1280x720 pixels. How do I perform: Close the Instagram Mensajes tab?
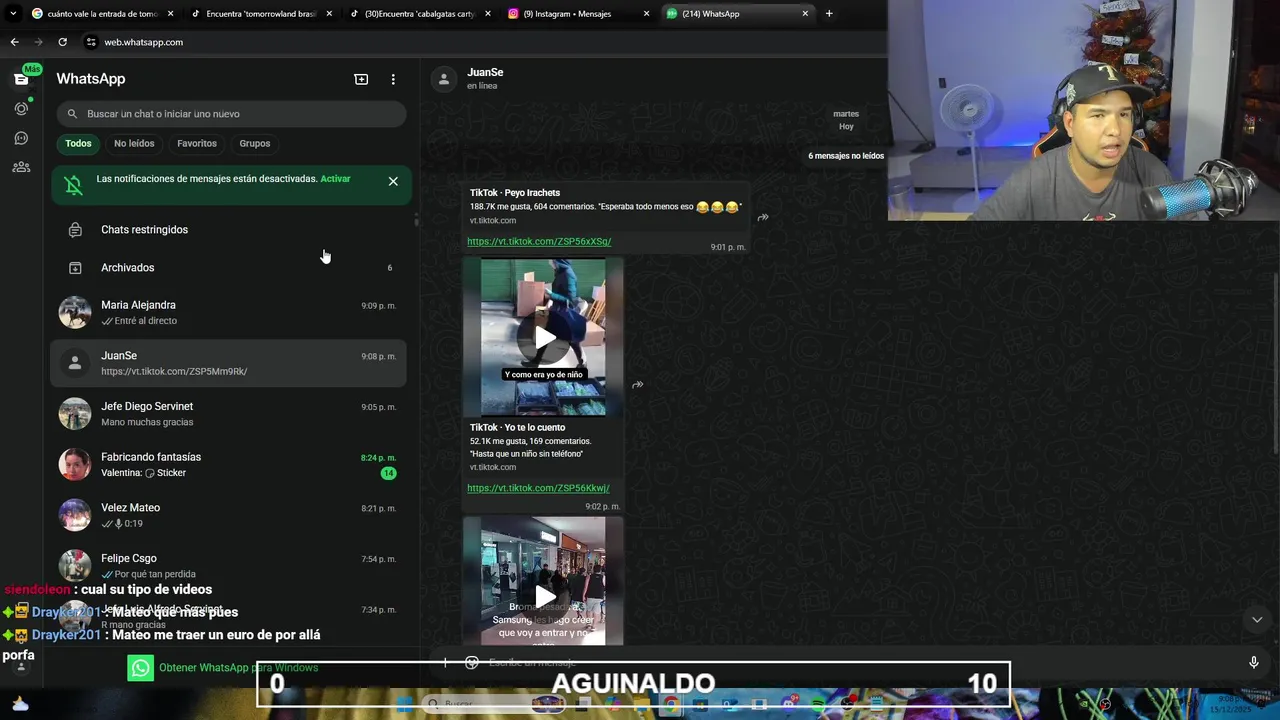coord(646,14)
